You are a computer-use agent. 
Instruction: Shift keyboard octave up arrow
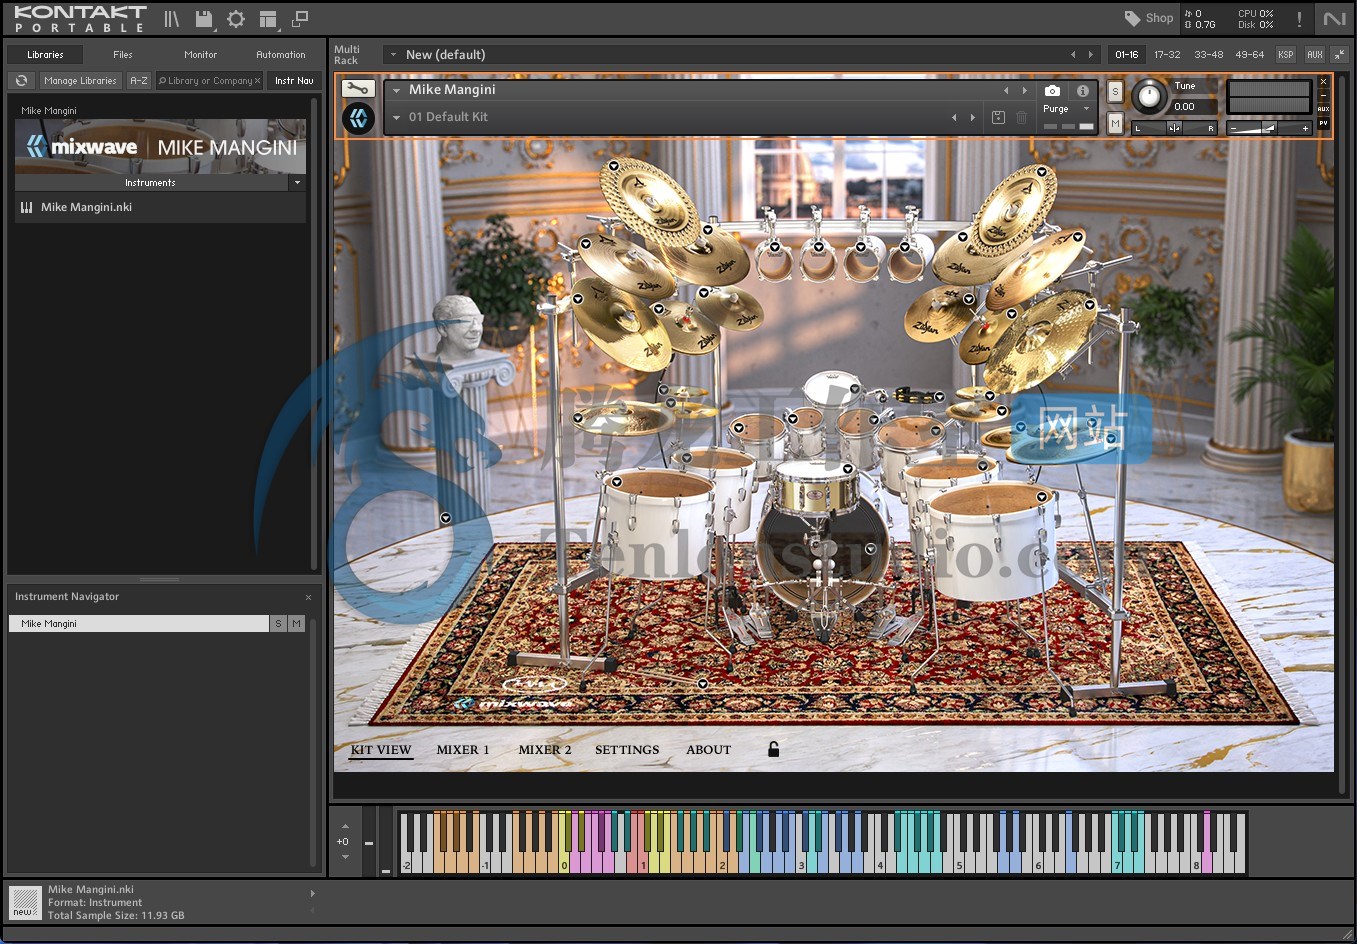(x=345, y=826)
